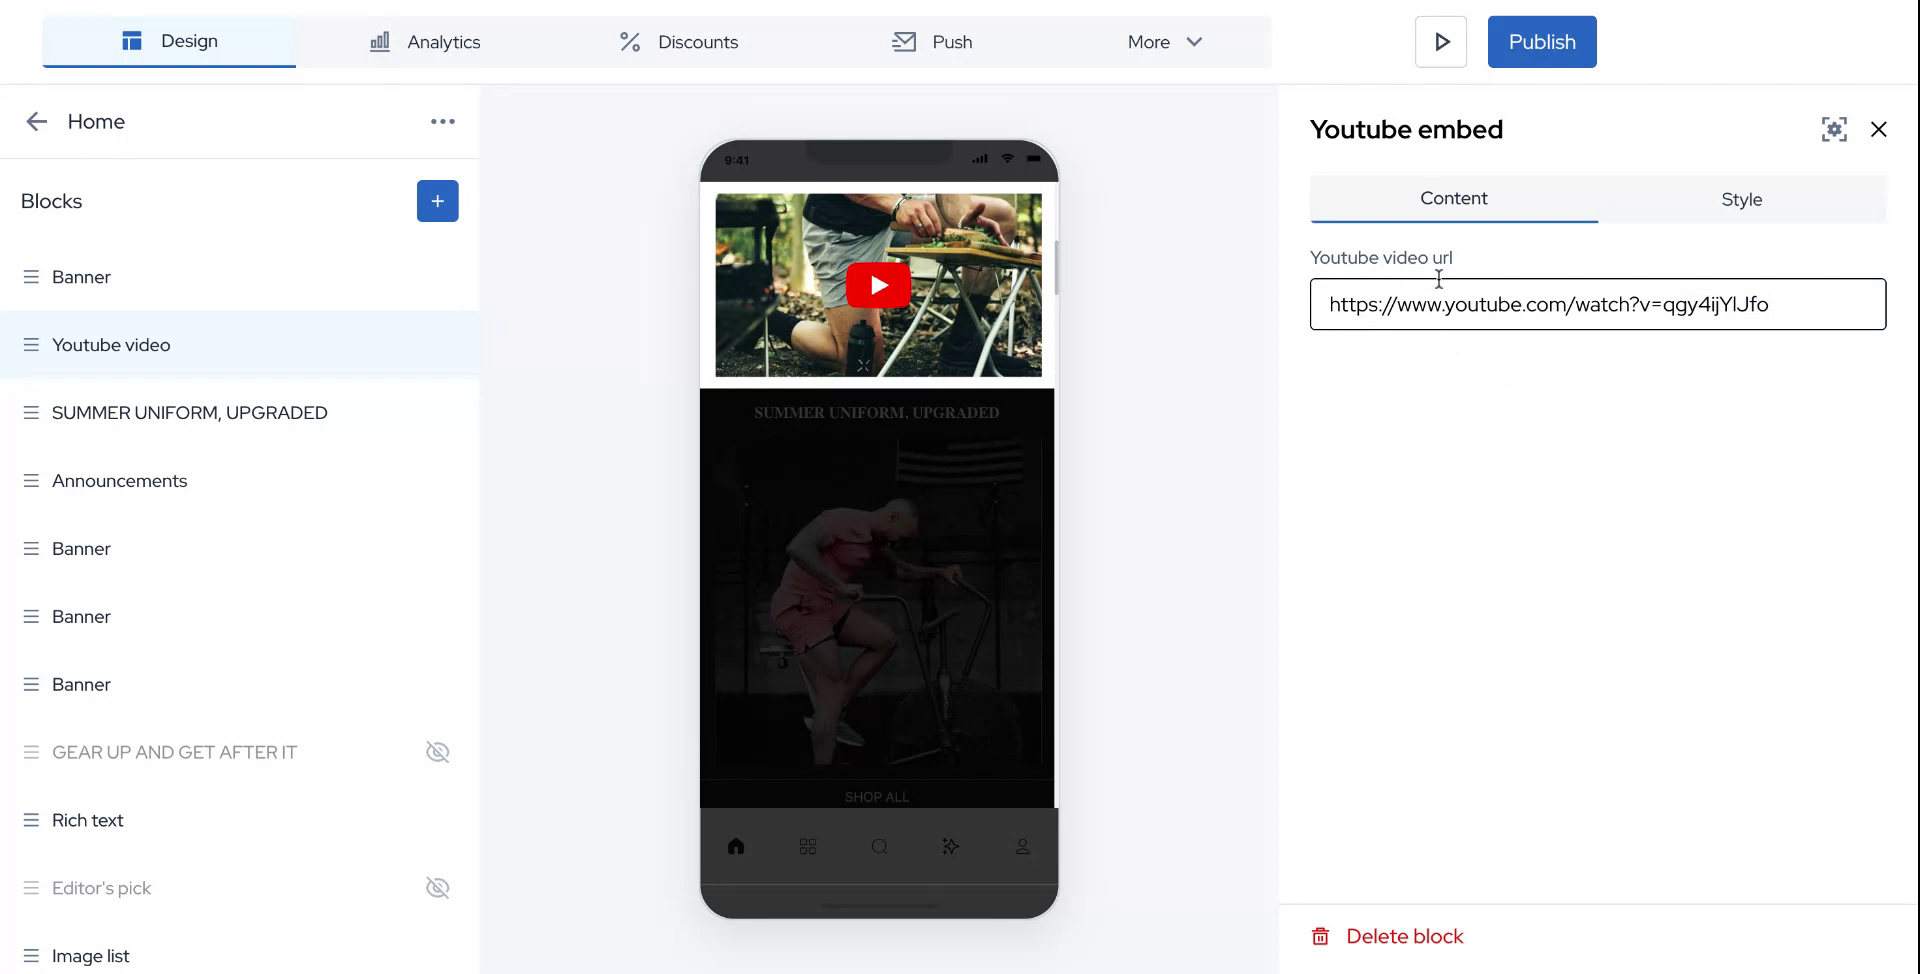Open the More dropdown

pyautogui.click(x=1163, y=42)
